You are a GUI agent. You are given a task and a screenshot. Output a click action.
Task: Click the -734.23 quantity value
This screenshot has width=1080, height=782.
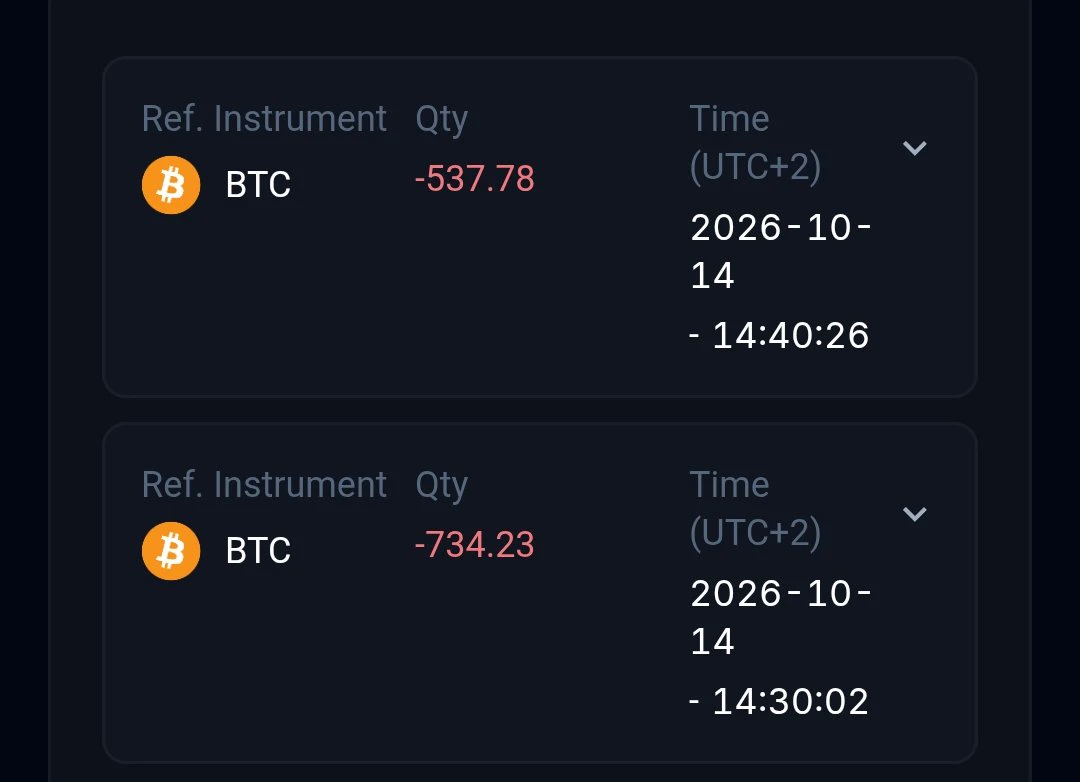coord(475,545)
